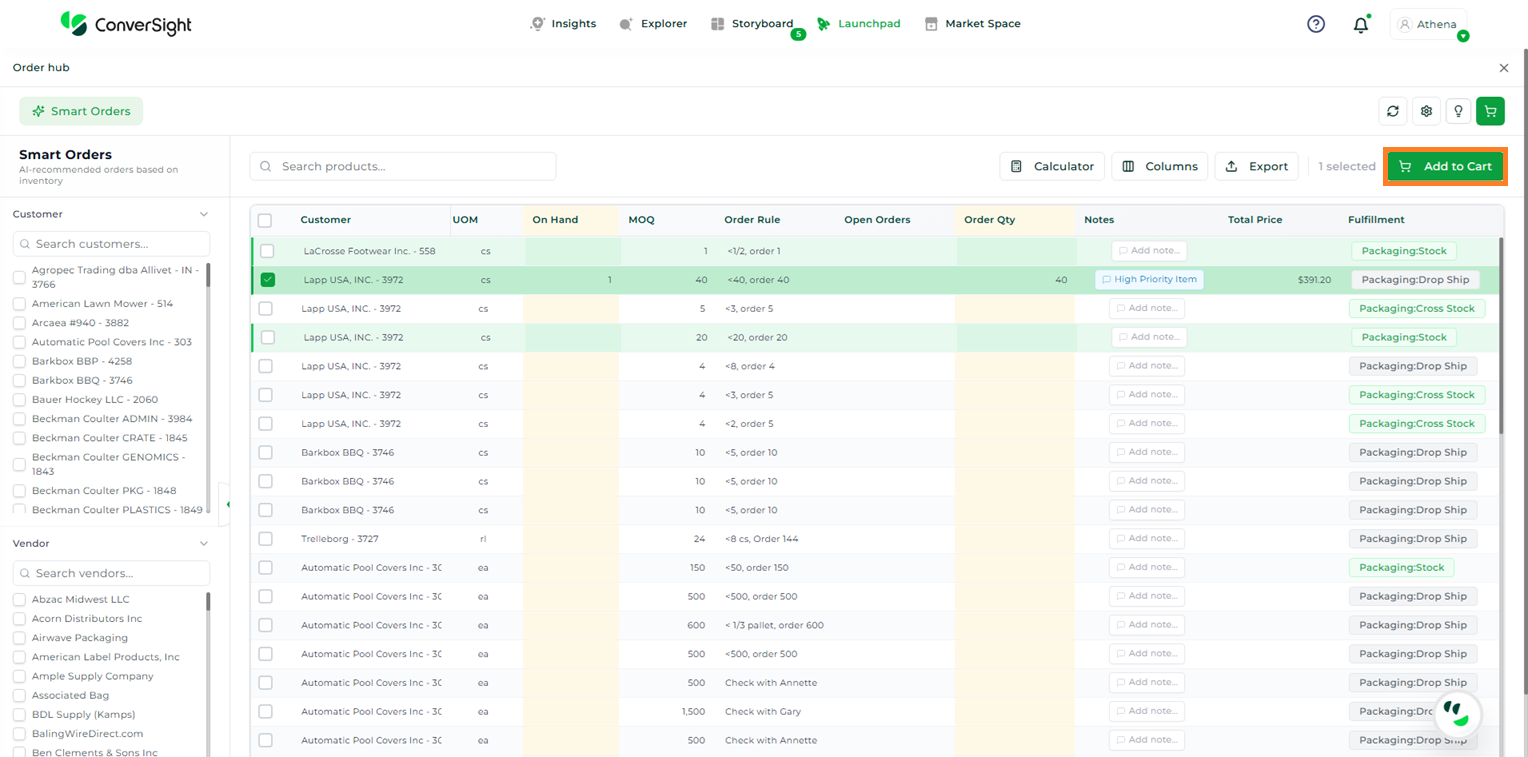Click into the Search products field
1528x757 pixels.
point(403,166)
